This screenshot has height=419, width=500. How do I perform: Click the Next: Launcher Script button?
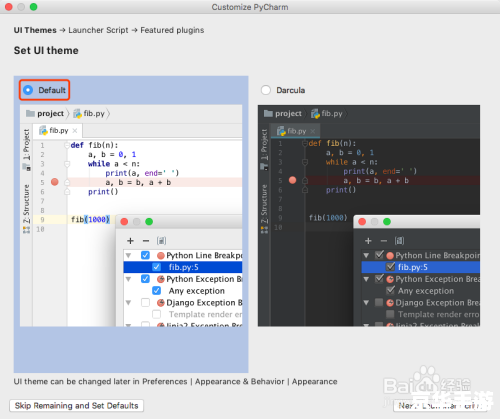pos(440,406)
